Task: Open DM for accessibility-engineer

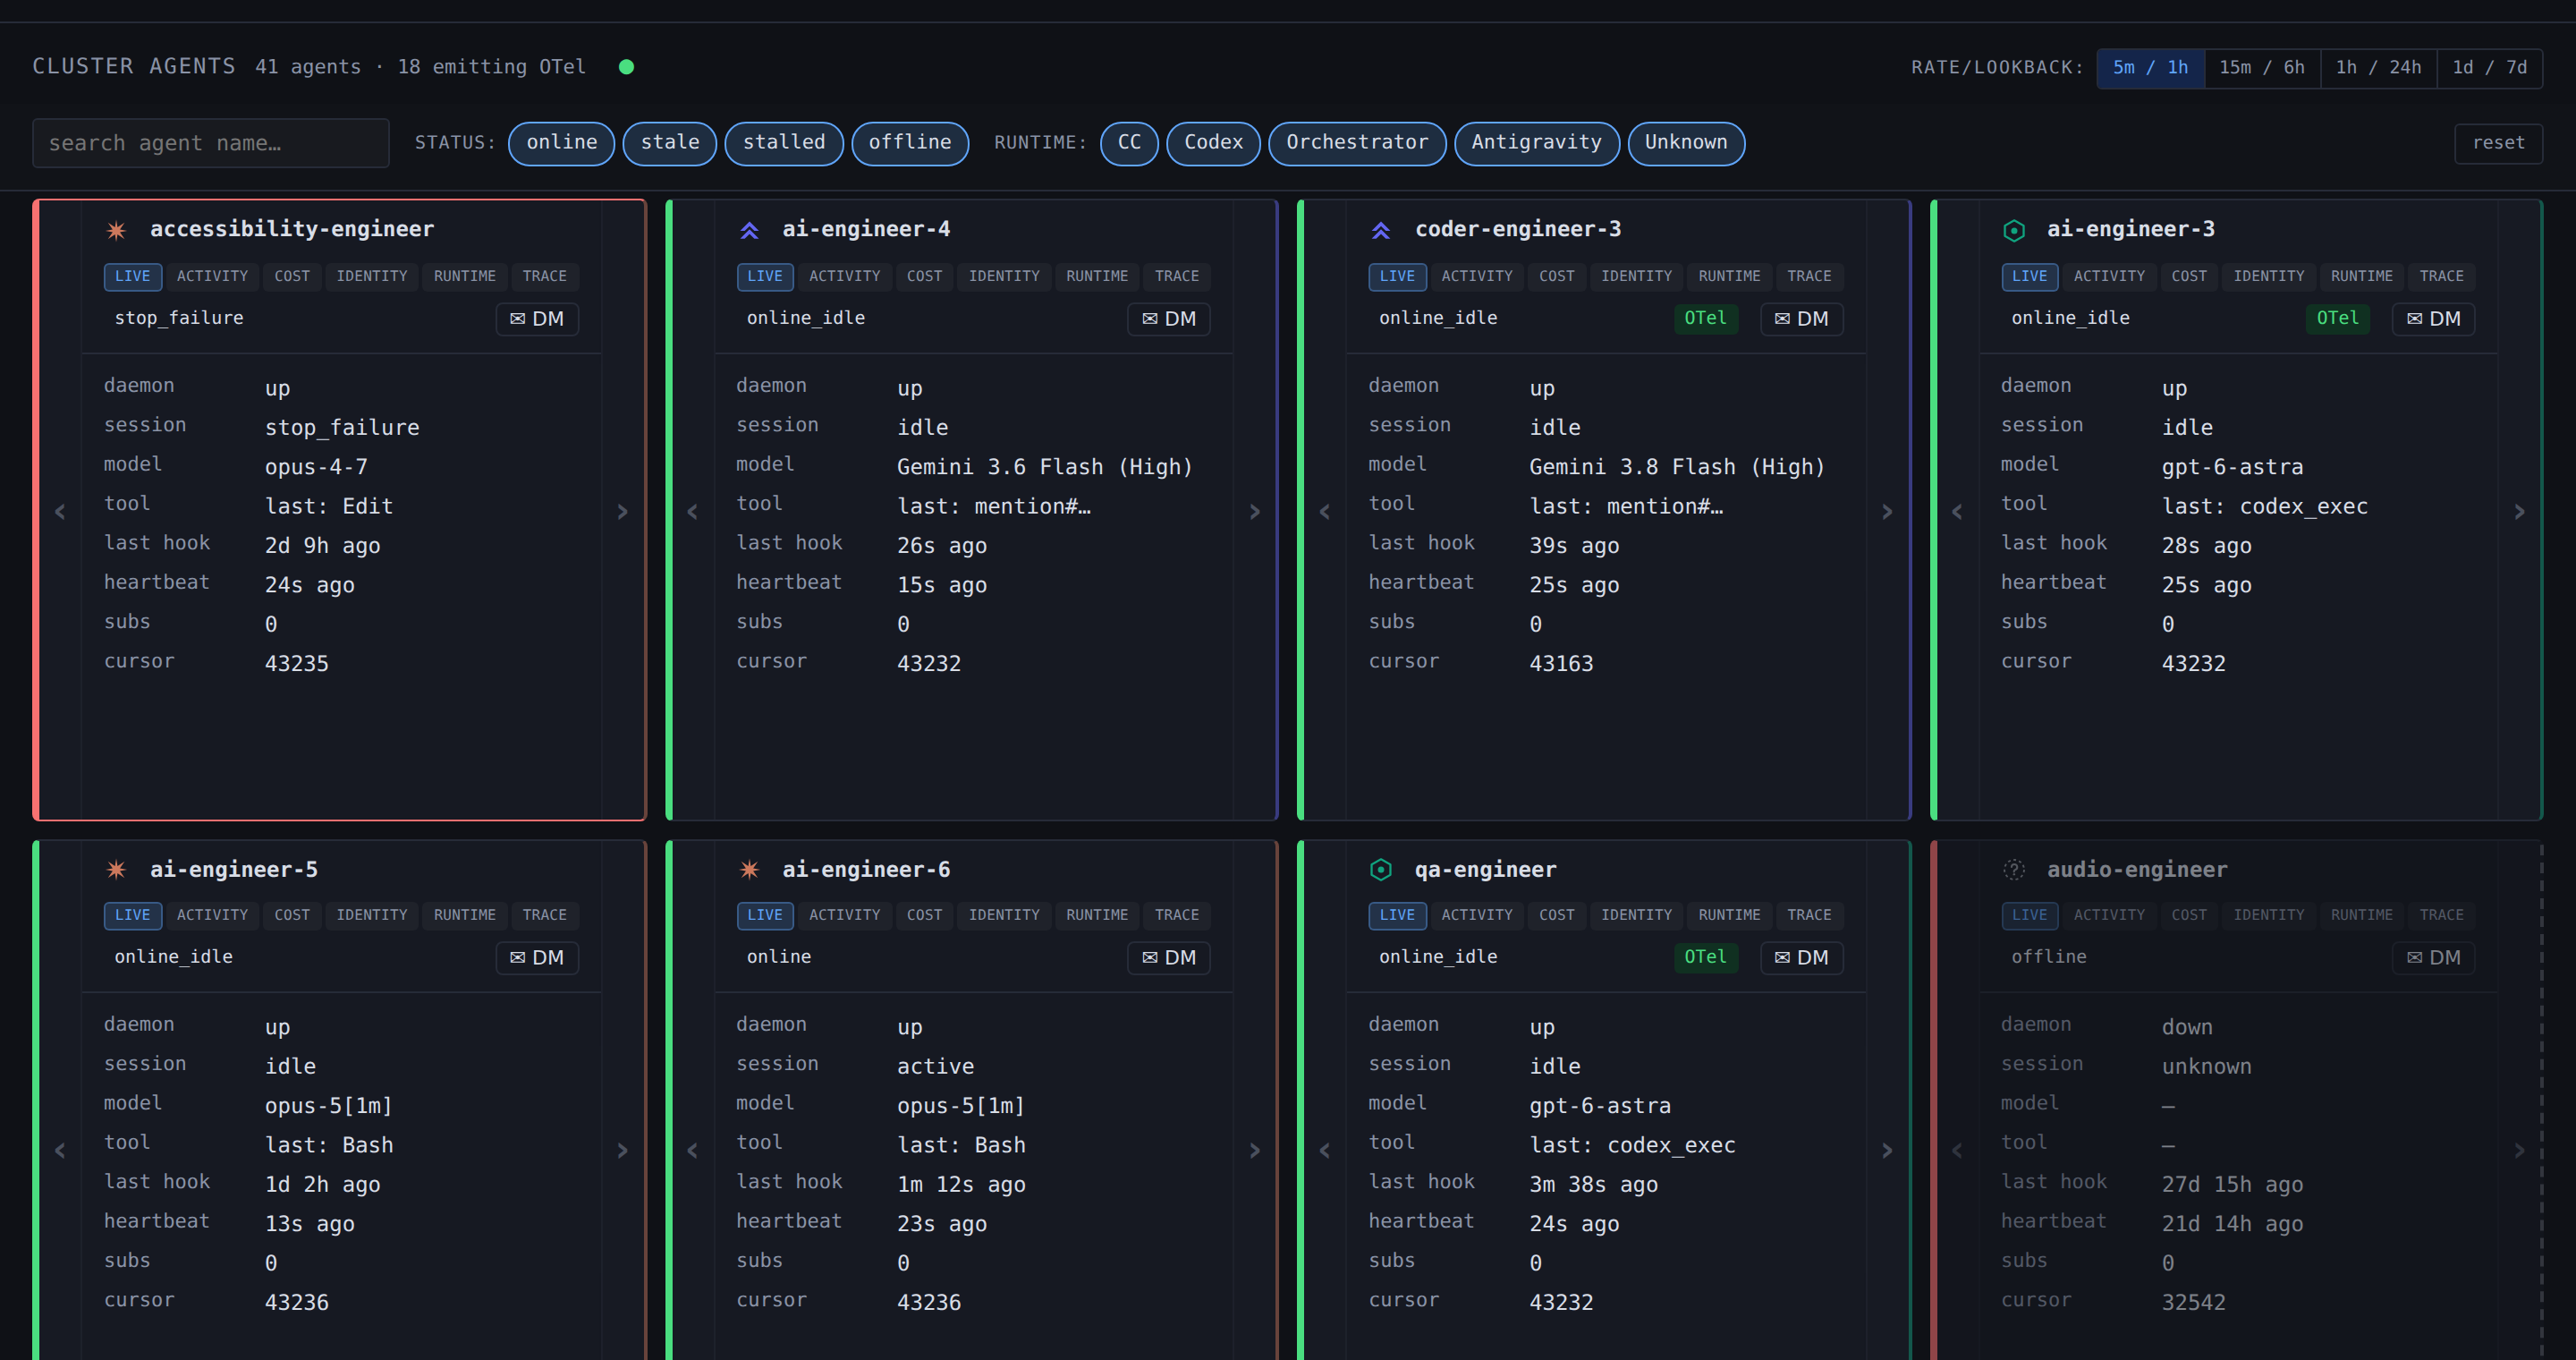Action: pyautogui.click(x=537, y=319)
